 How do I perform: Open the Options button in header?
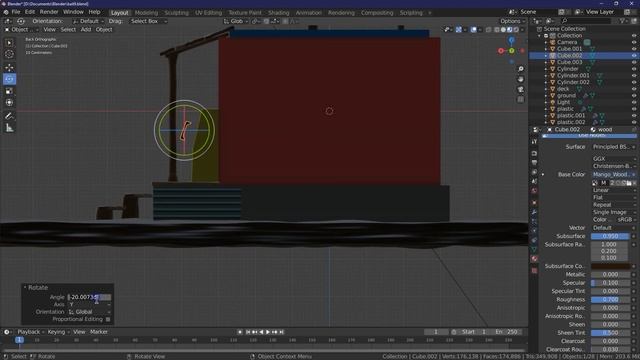click(512, 21)
